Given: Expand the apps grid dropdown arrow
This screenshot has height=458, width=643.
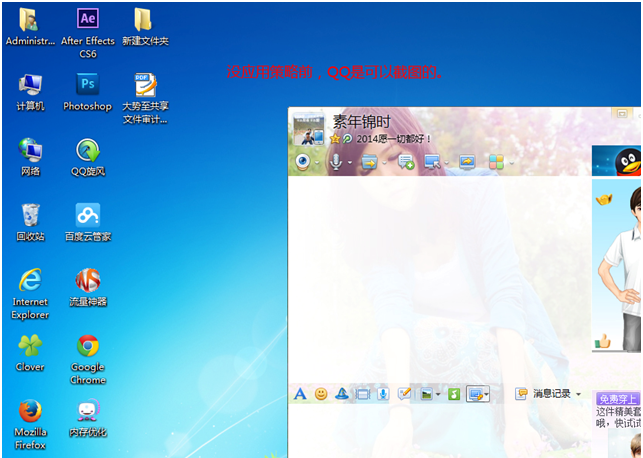Looking at the screenshot, I should tap(511, 162).
